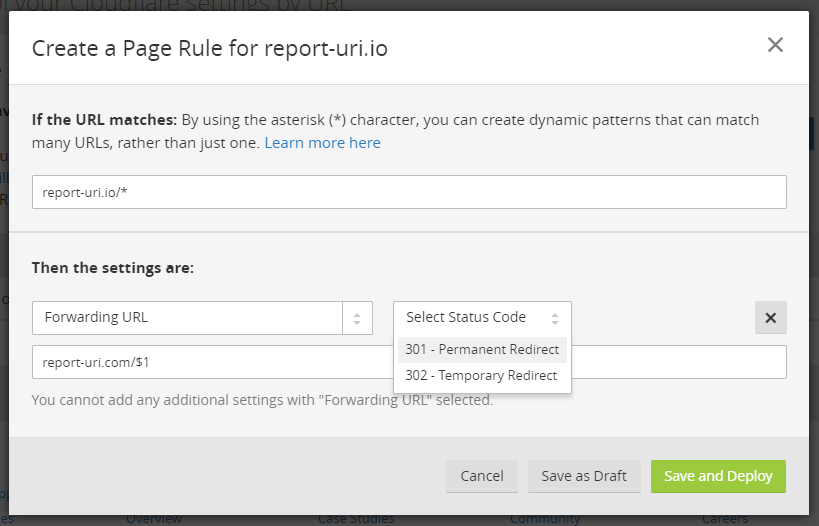Choose 301 - Permanent Redirect option

point(482,349)
